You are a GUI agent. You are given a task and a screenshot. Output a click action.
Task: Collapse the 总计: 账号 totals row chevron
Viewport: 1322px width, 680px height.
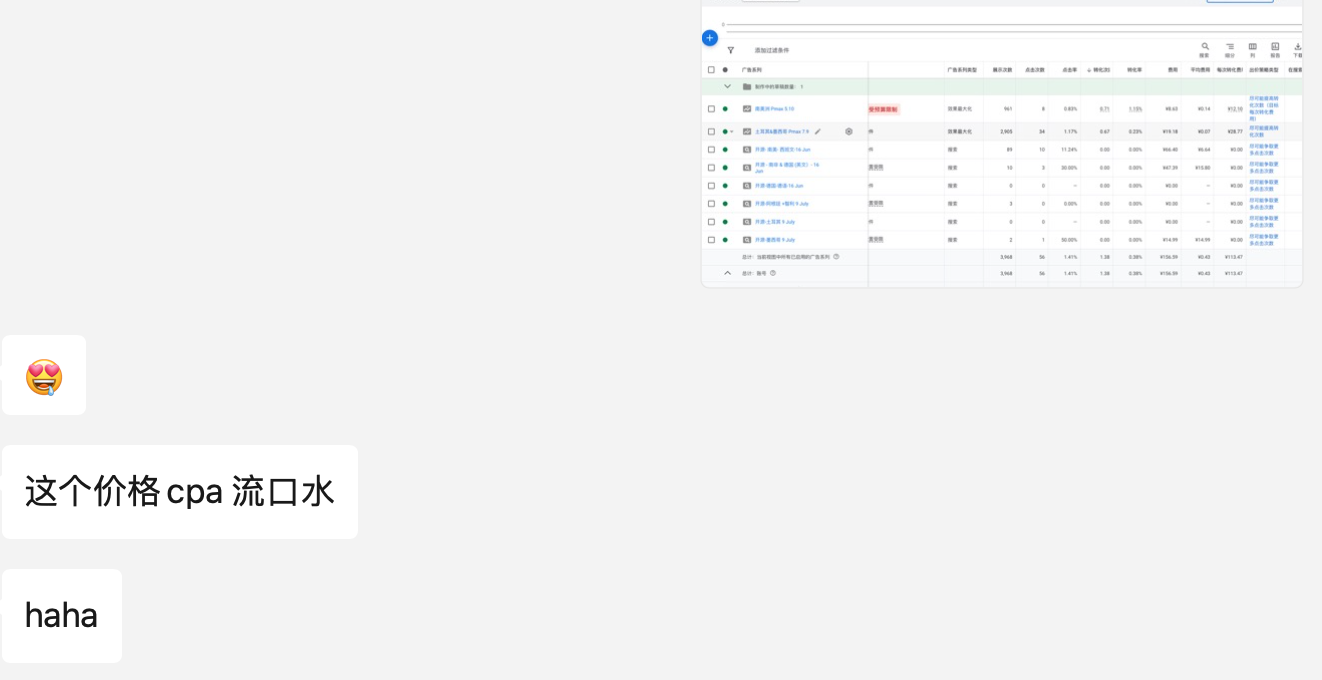727,273
